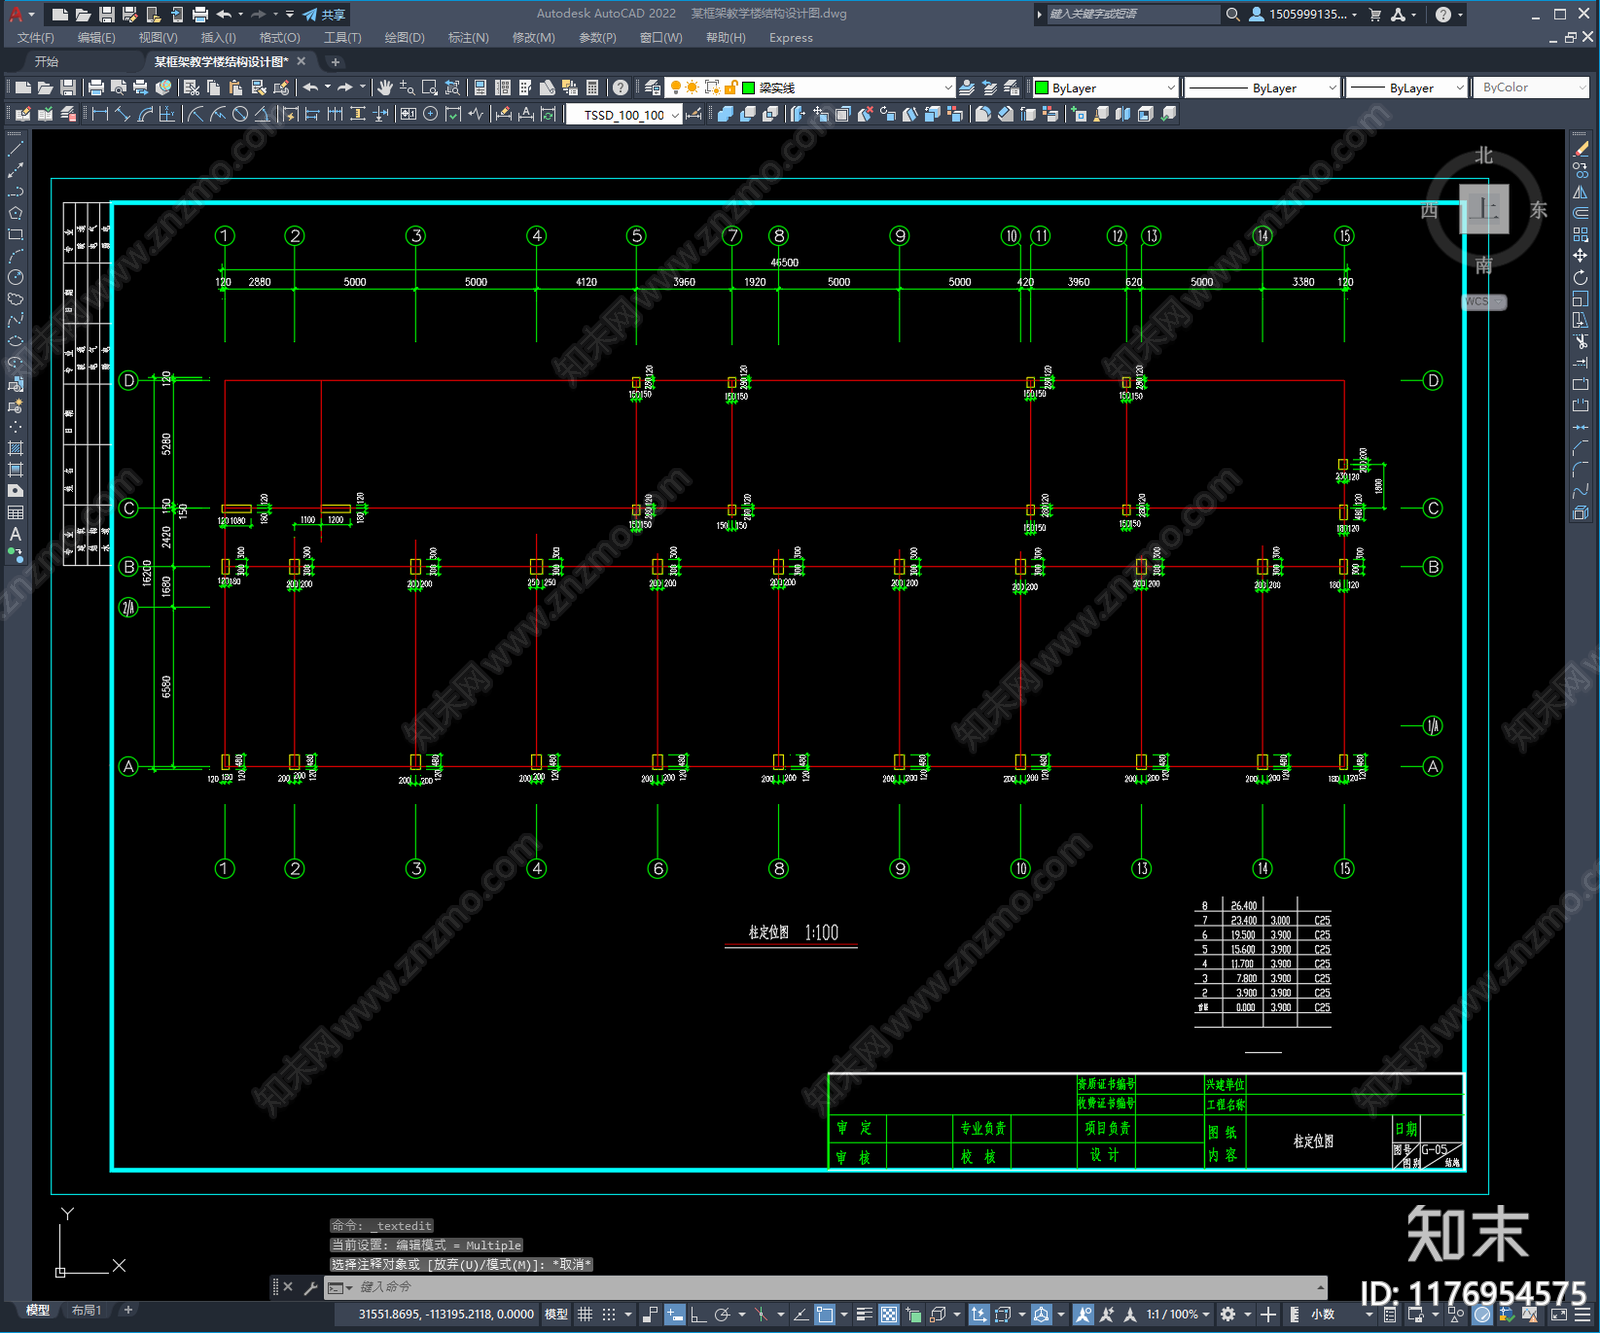
Task: Click the Hatch tool in the draw toolbar
Action: click(15, 448)
